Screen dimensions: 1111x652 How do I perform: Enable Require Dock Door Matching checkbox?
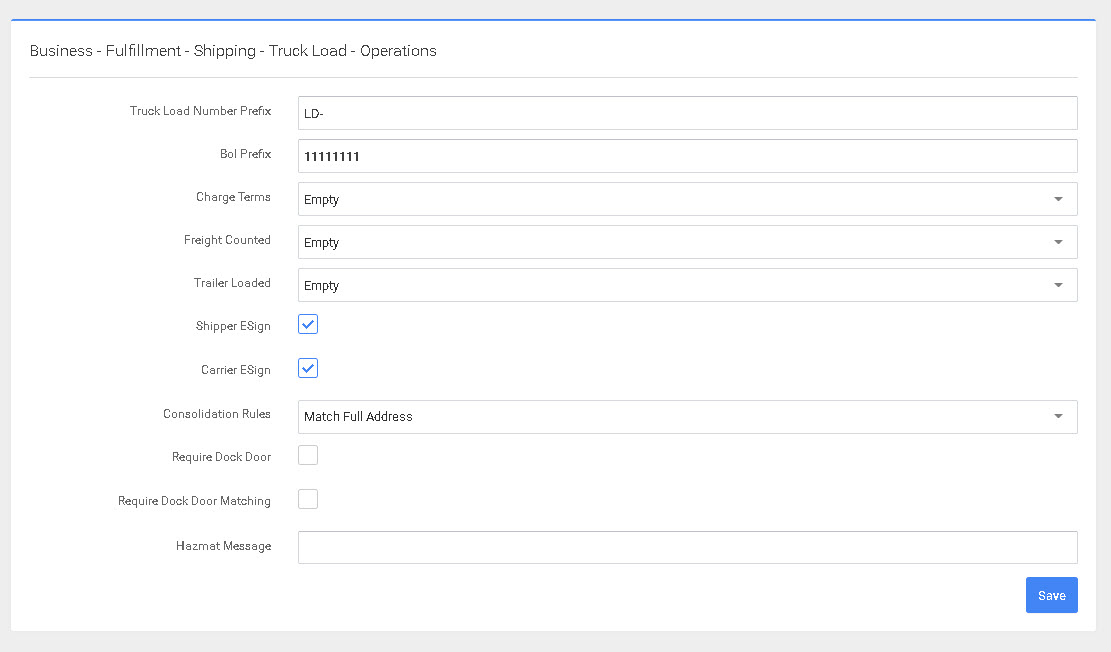[x=308, y=499]
